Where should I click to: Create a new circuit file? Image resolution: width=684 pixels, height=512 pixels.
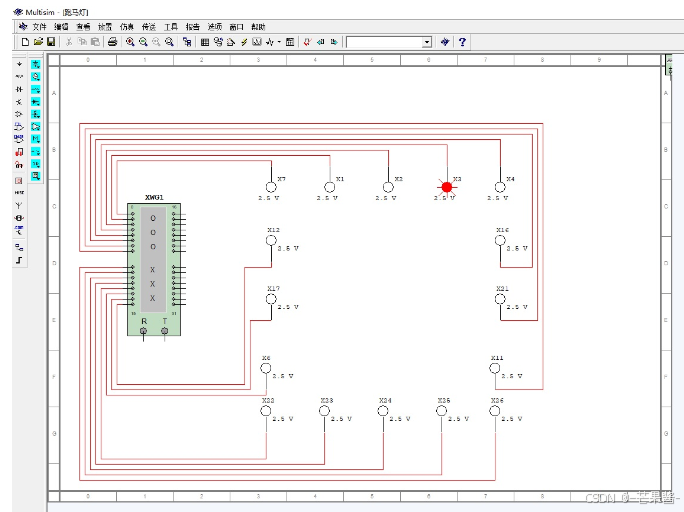[25, 42]
